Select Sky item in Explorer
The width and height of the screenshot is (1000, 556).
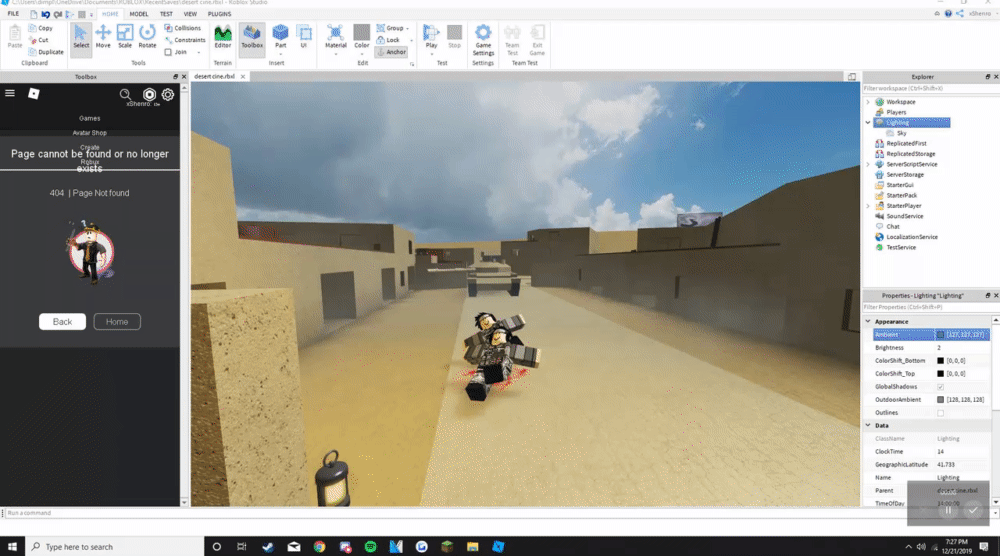tap(901, 133)
